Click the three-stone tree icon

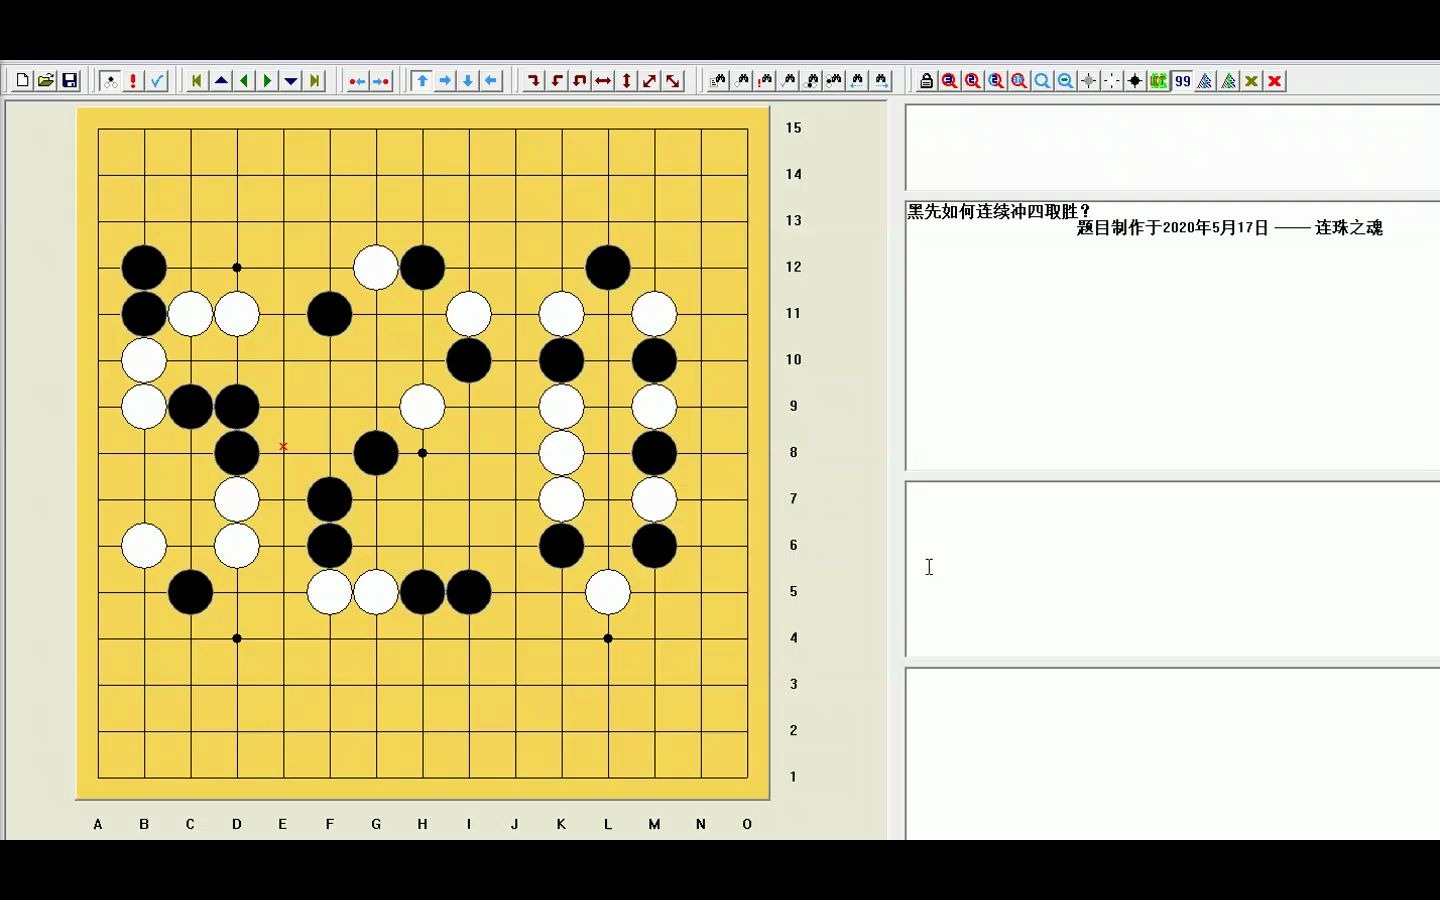pos(110,81)
